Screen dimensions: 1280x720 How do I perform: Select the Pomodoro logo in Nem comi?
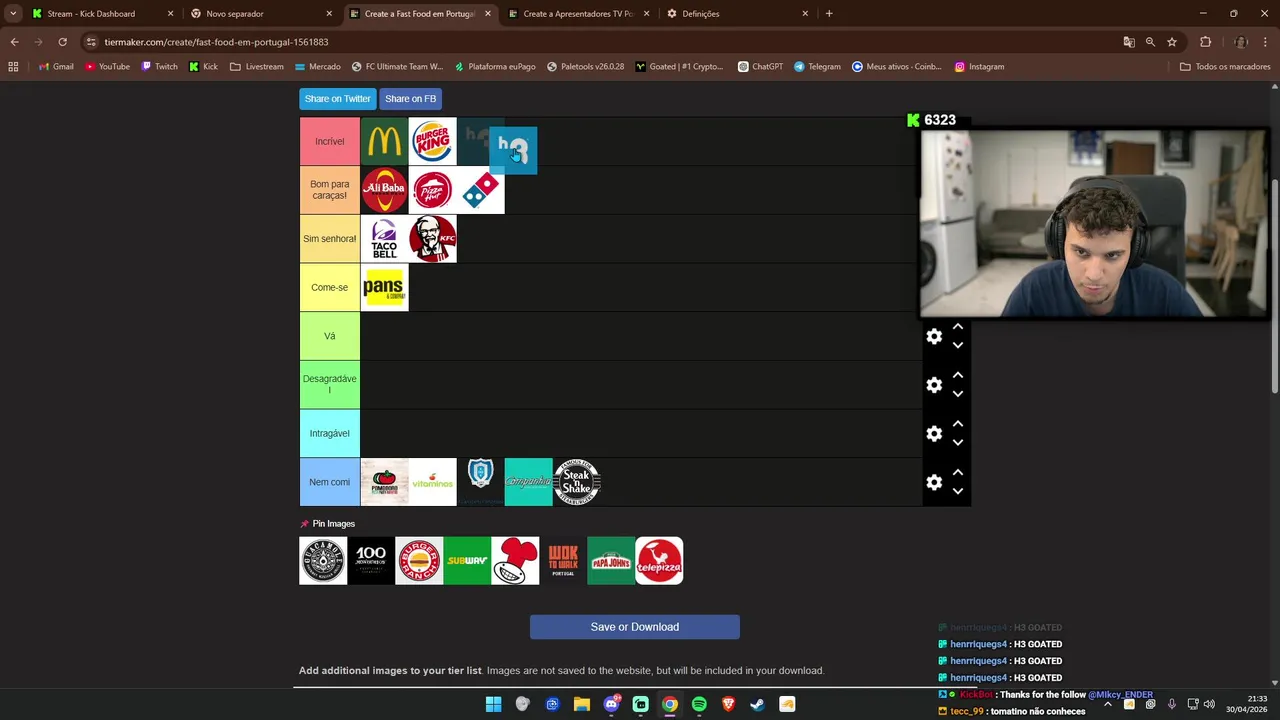pos(384,482)
